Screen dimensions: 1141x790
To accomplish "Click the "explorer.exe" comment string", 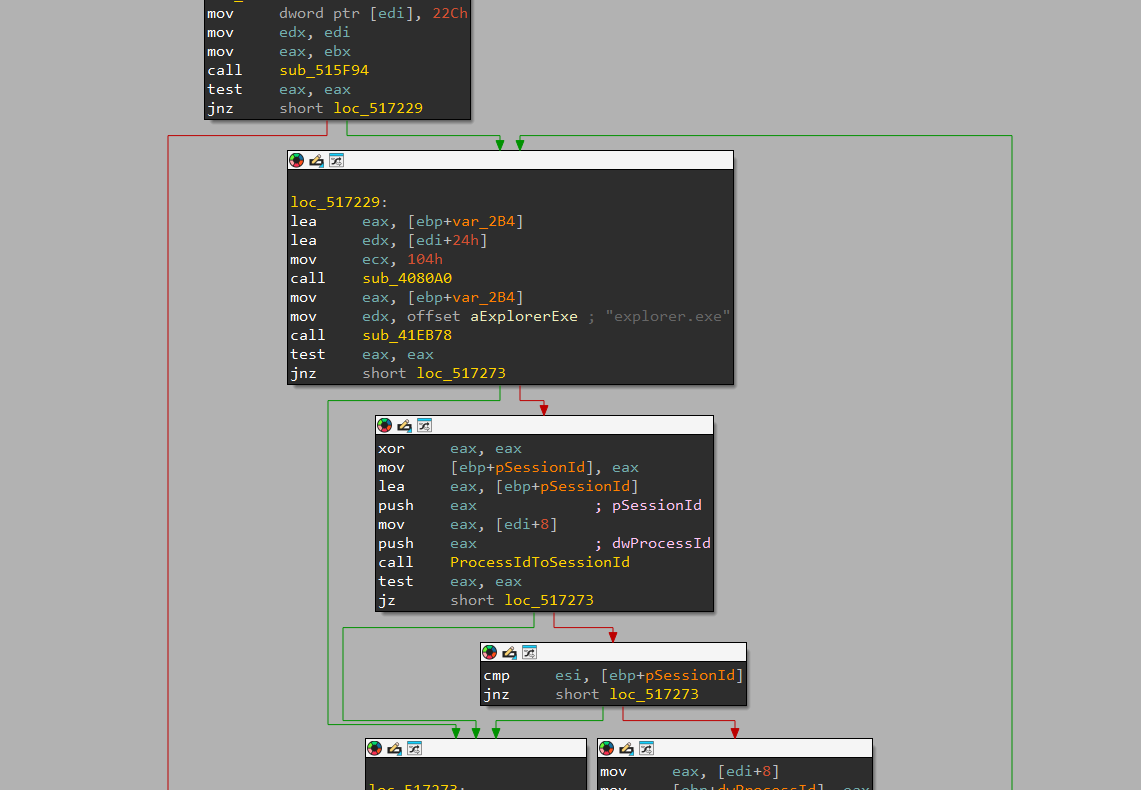I will pyautogui.click(x=667, y=316).
